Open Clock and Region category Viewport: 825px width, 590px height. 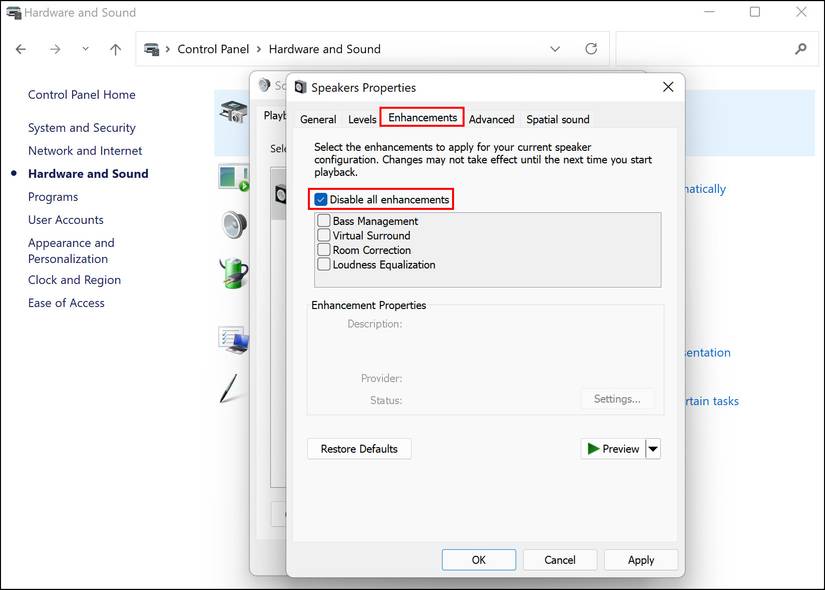click(x=74, y=280)
